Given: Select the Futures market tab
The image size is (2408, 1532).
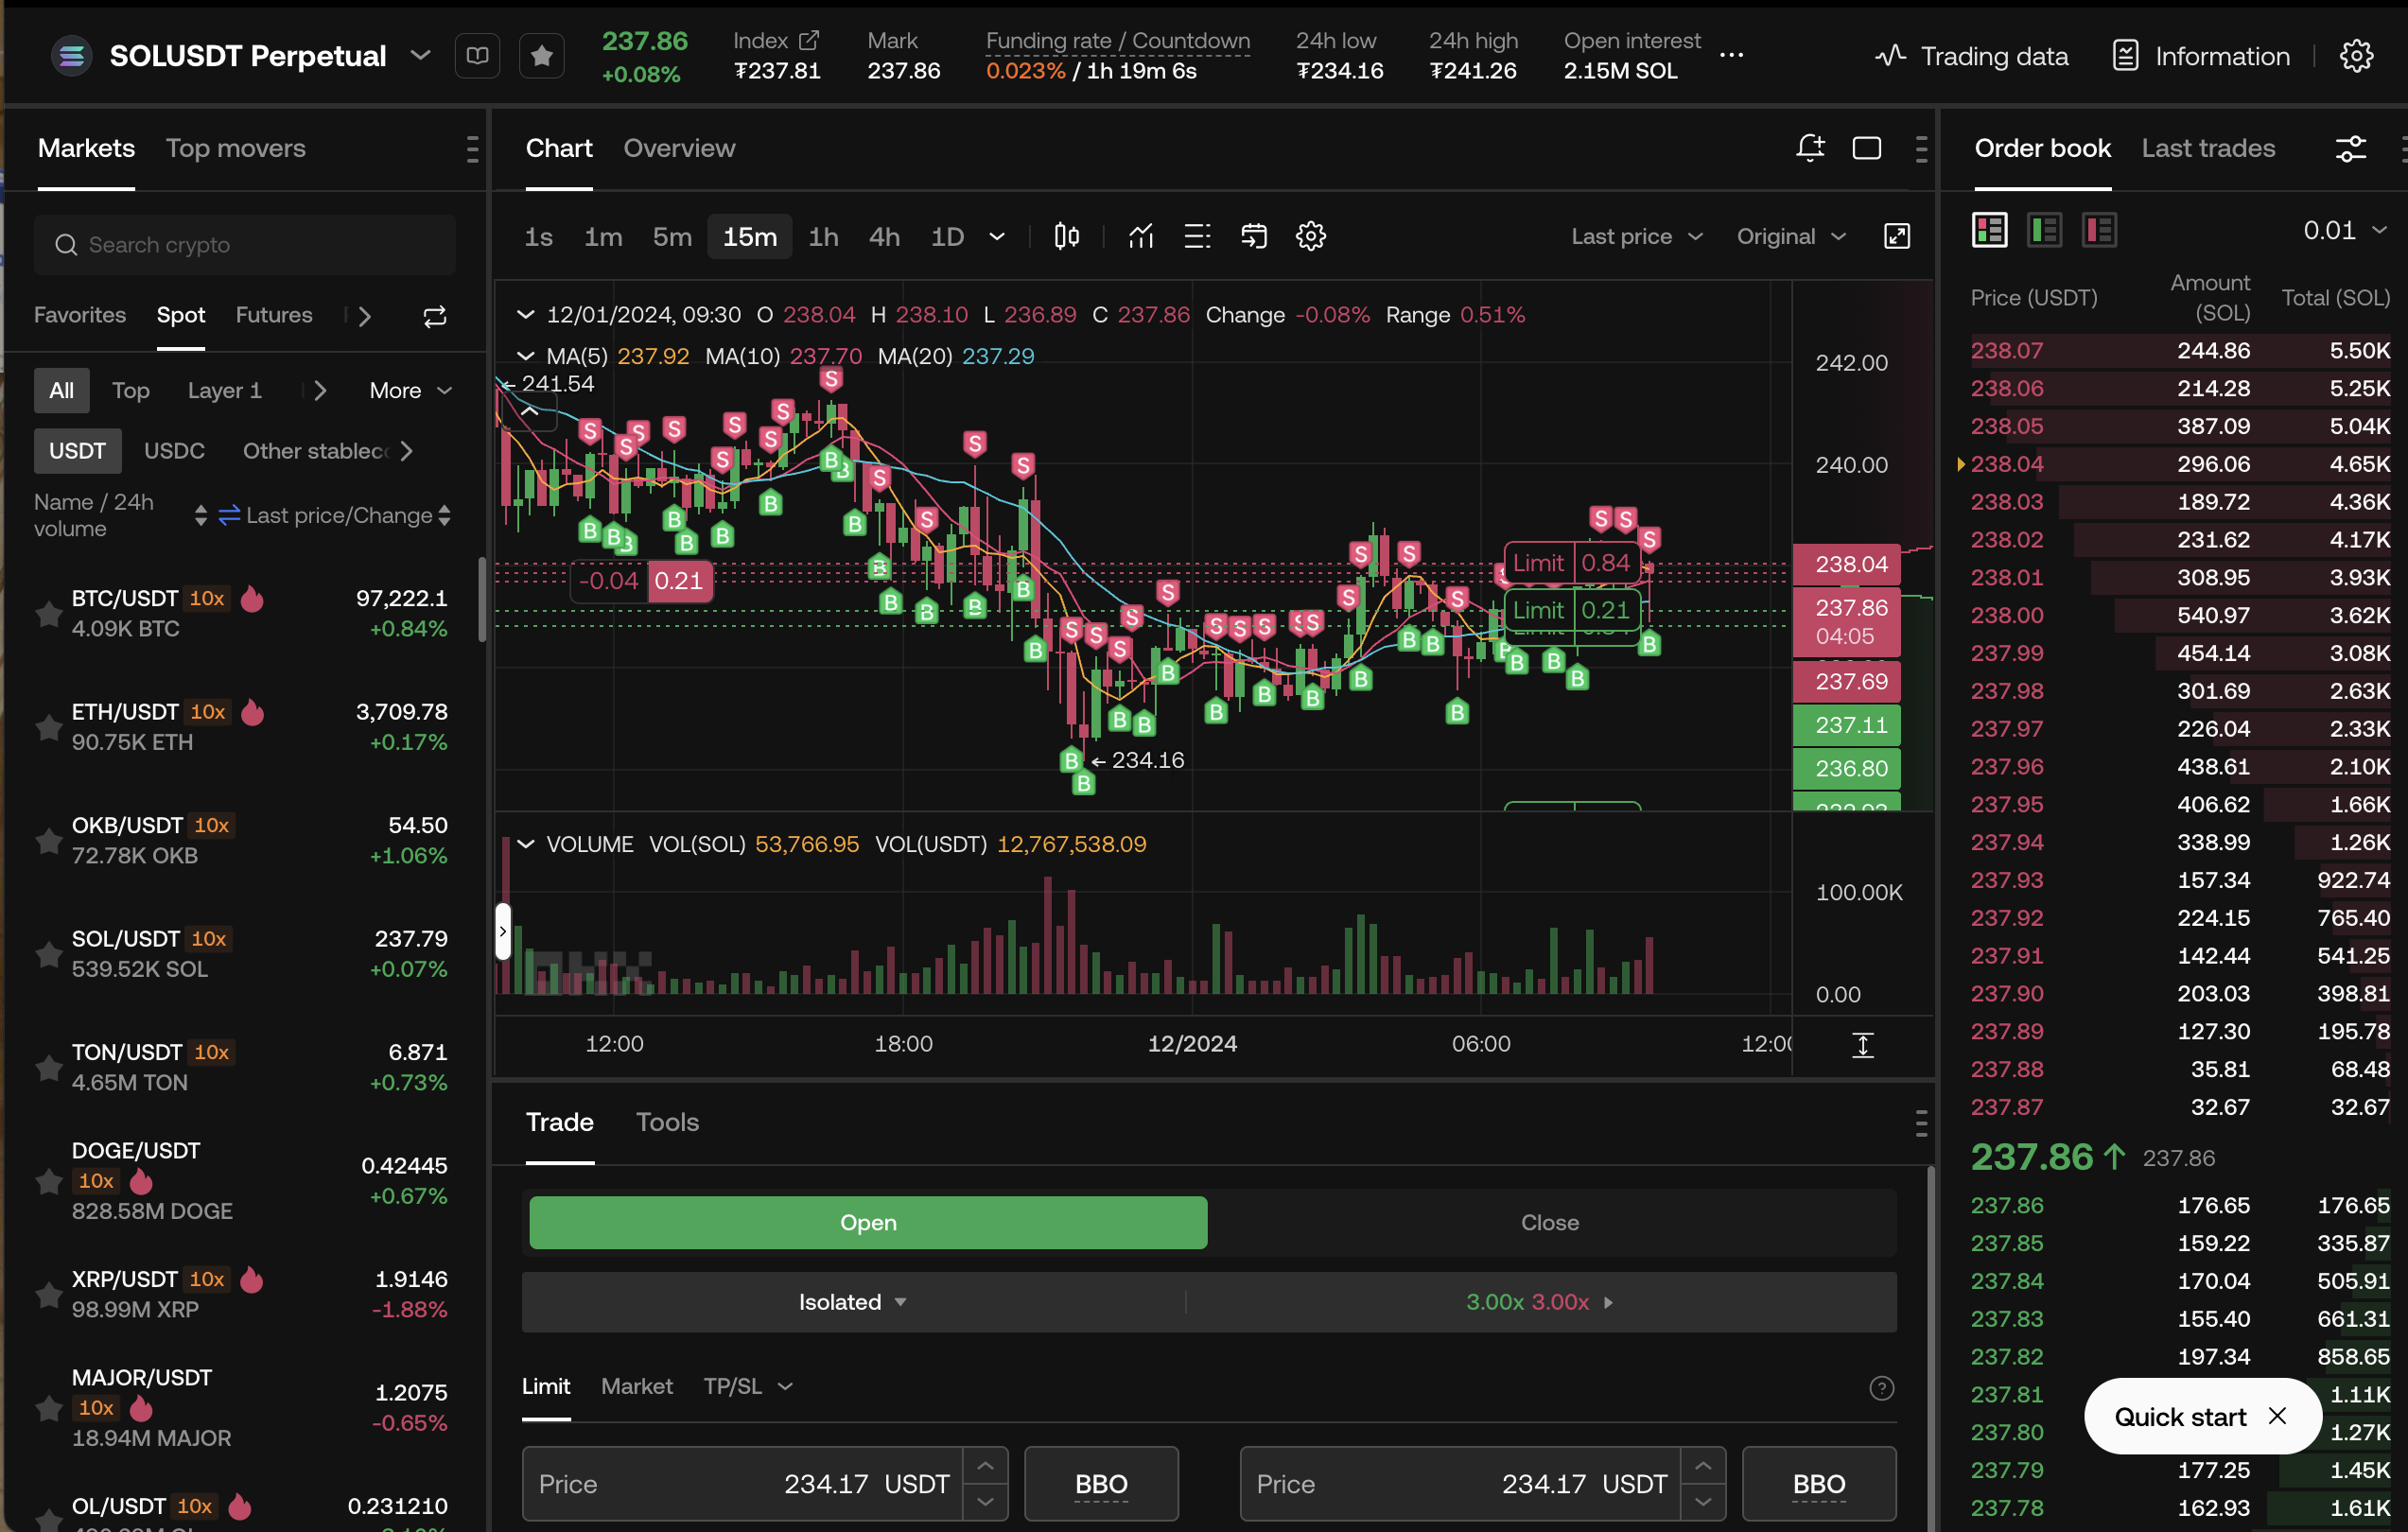Looking at the screenshot, I should (274, 315).
